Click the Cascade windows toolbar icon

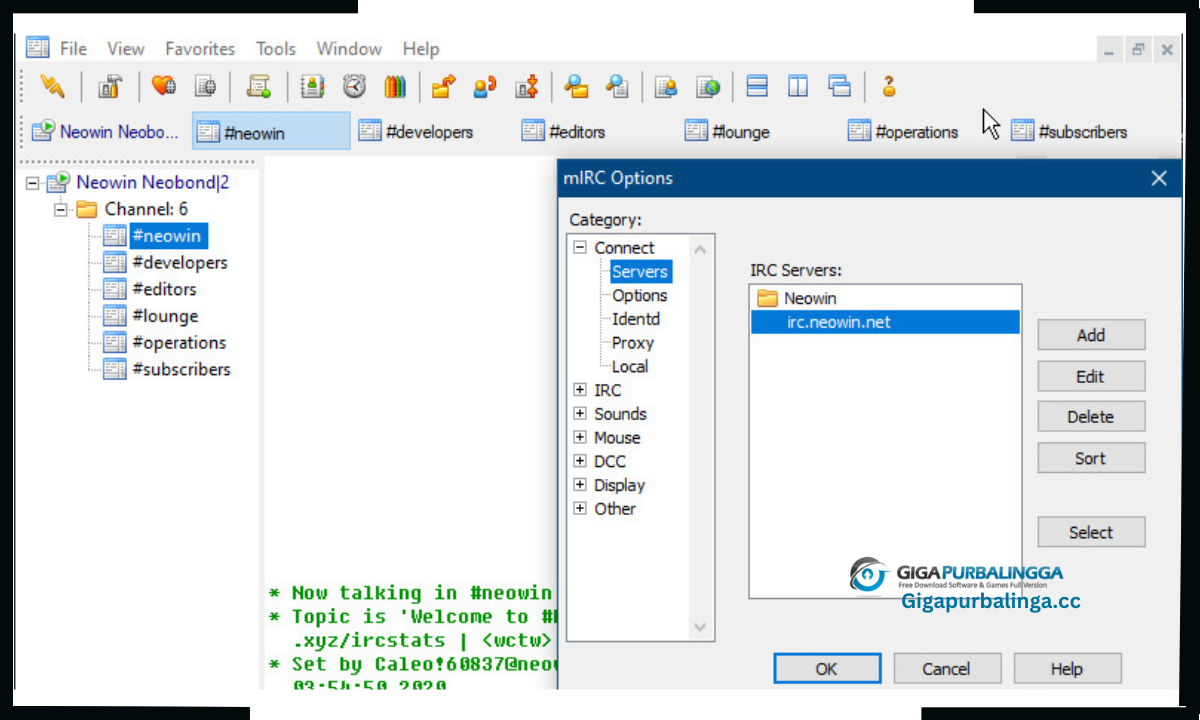[x=839, y=87]
